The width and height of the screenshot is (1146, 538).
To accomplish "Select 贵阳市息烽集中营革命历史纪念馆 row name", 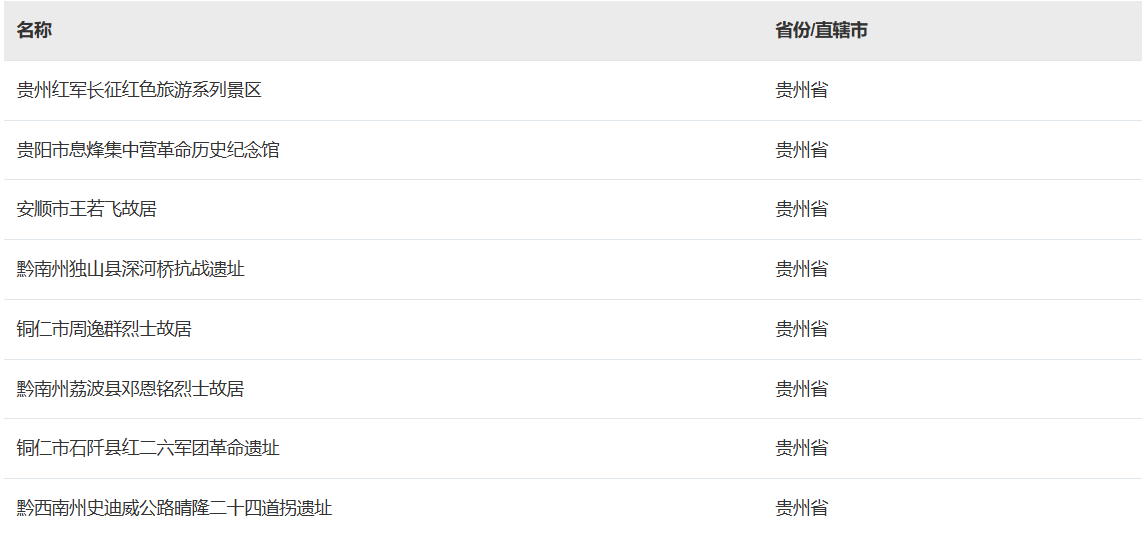I will [148, 151].
